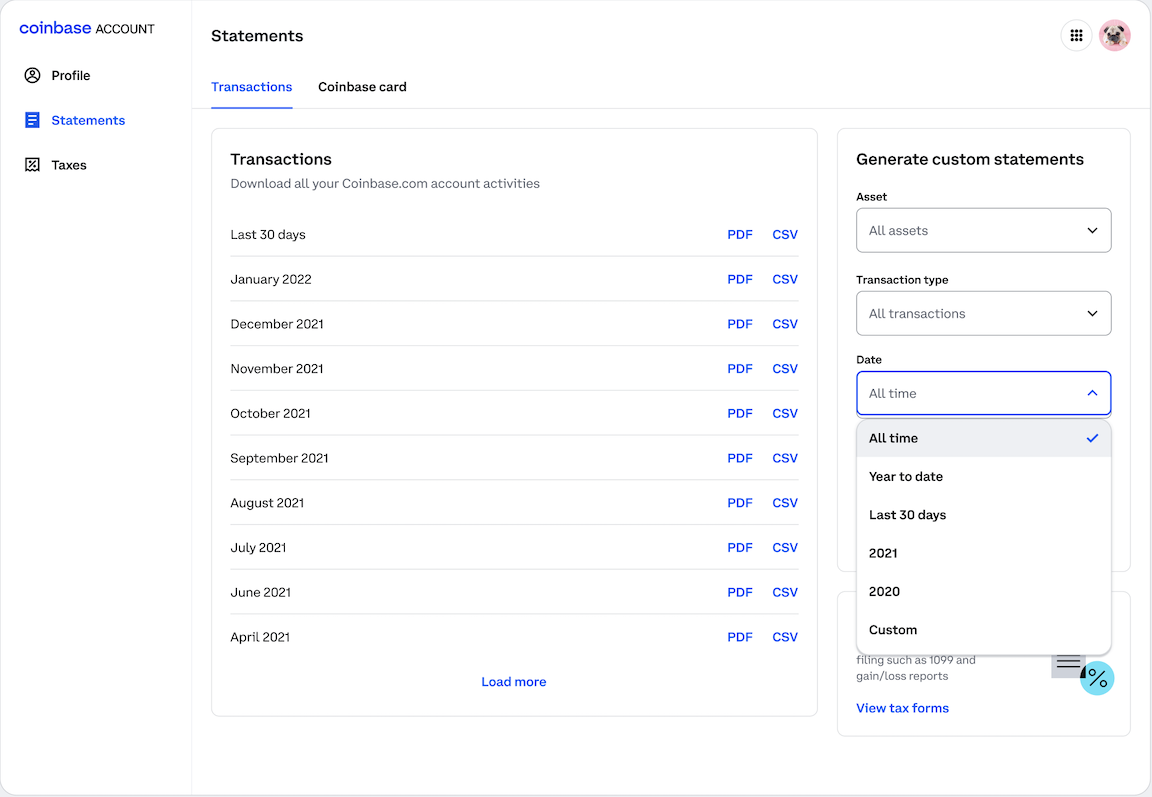Click the checkmark beside All time
Image resolution: width=1152 pixels, height=797 pixels.
[x=1092, y=438]
